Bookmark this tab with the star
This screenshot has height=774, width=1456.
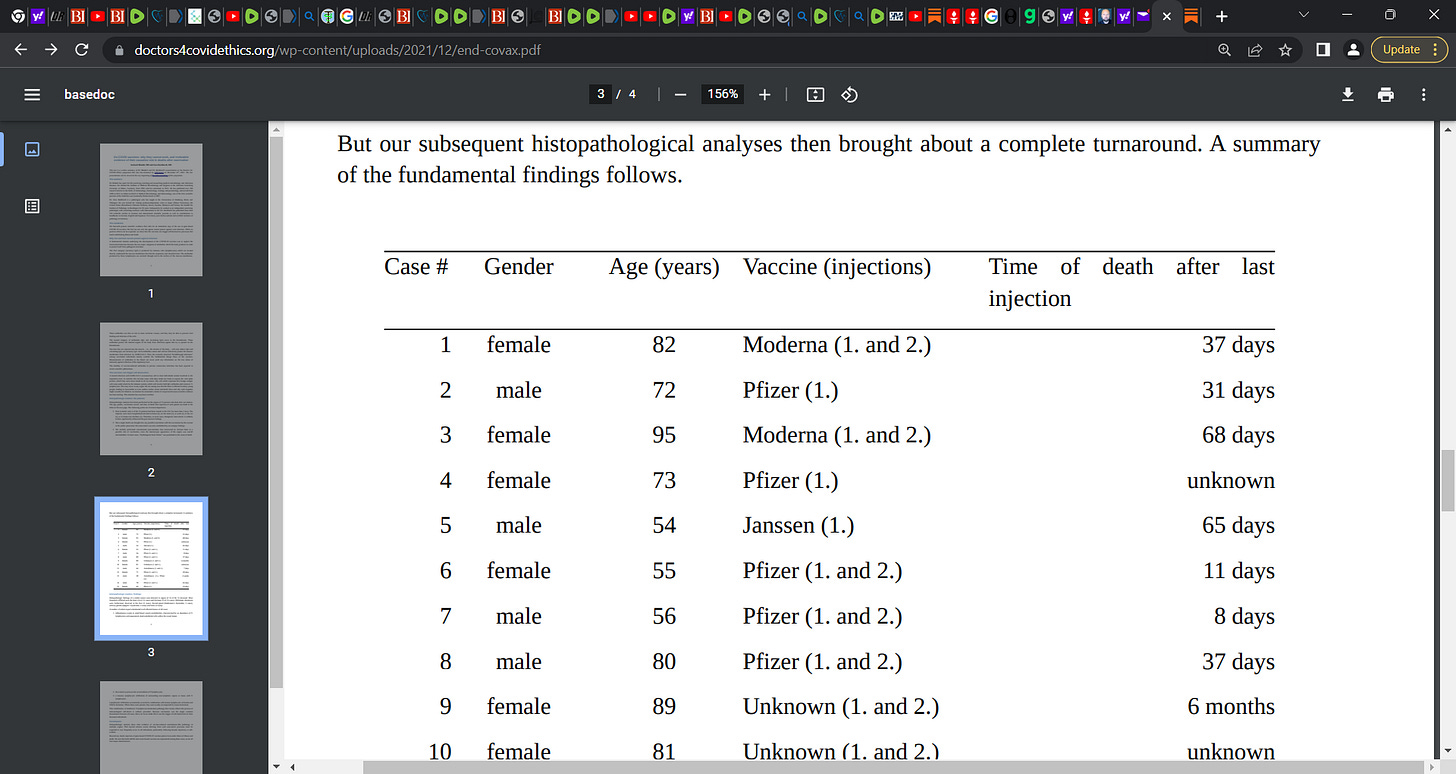point(1285,49)
